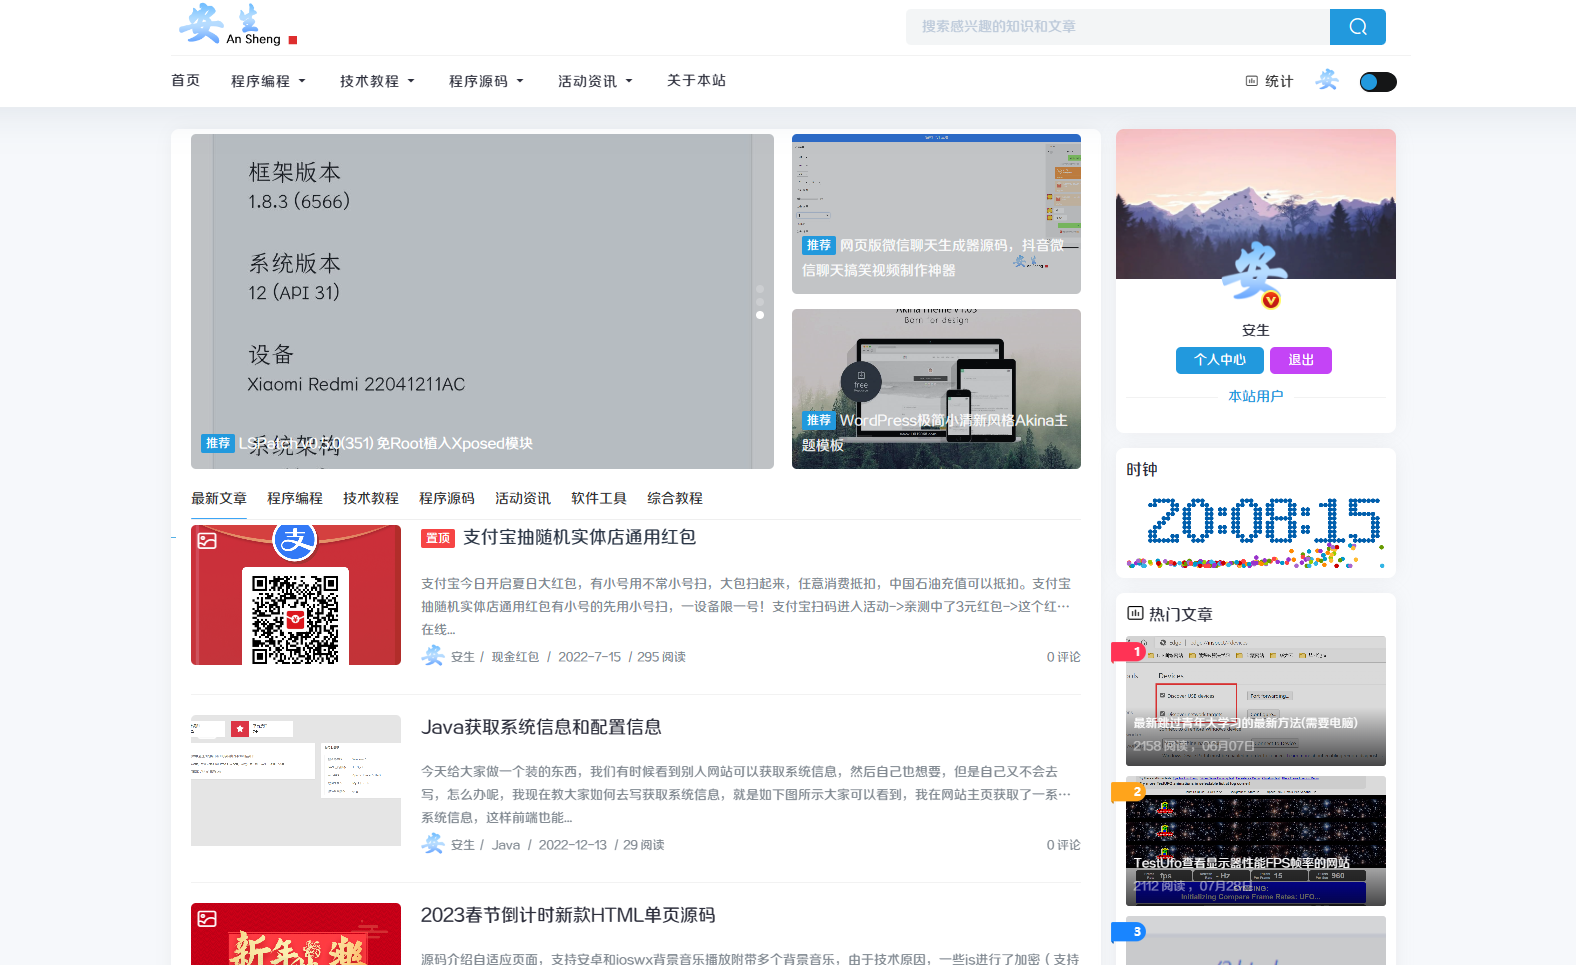The height and width of the screenshot is (965, 1576).
Task: Select the first carousel dot indicator
Action: coord(760,289)
